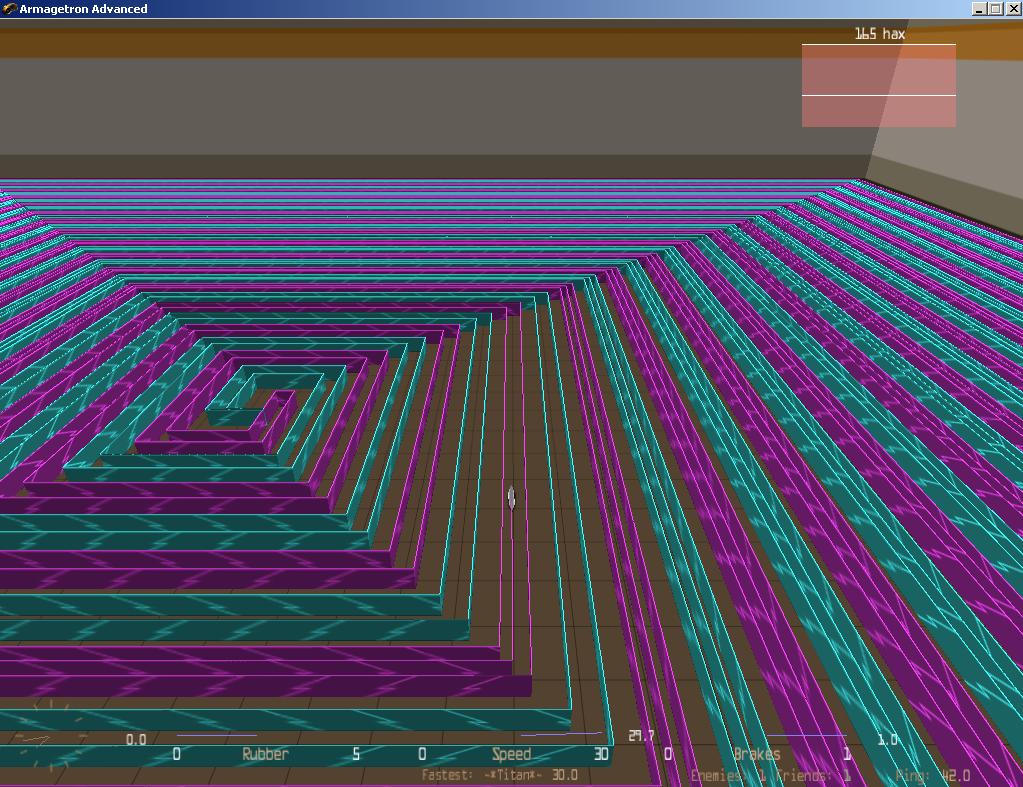Screen dimensions: 1023x787
Task: Click the Fastest player Titan text
Action: pyautogui.click(x=500, y=775)
